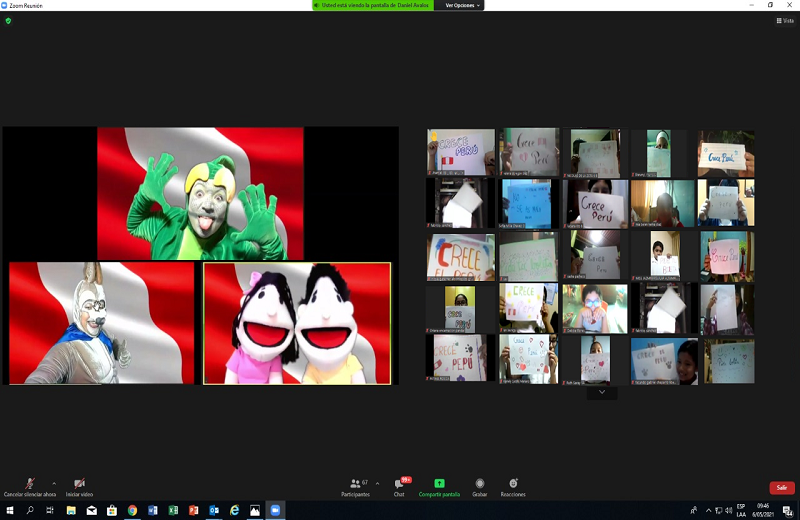Open the Ver Opciones dropdown
This screenshot has height=520, width=800.
(462, 5)
